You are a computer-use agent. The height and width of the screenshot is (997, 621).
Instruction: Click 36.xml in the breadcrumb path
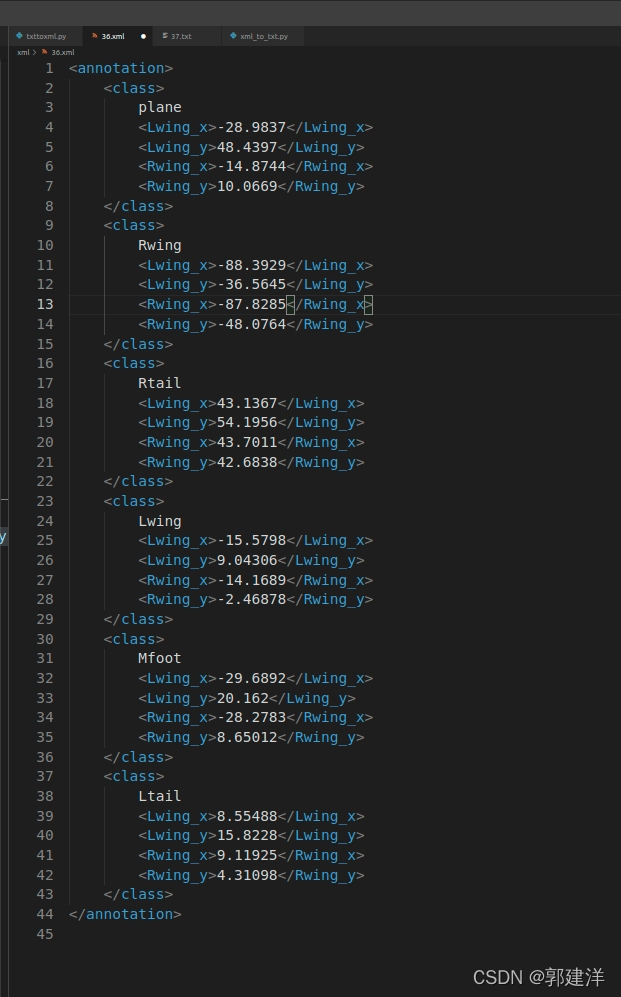click(x=62, y=52)
